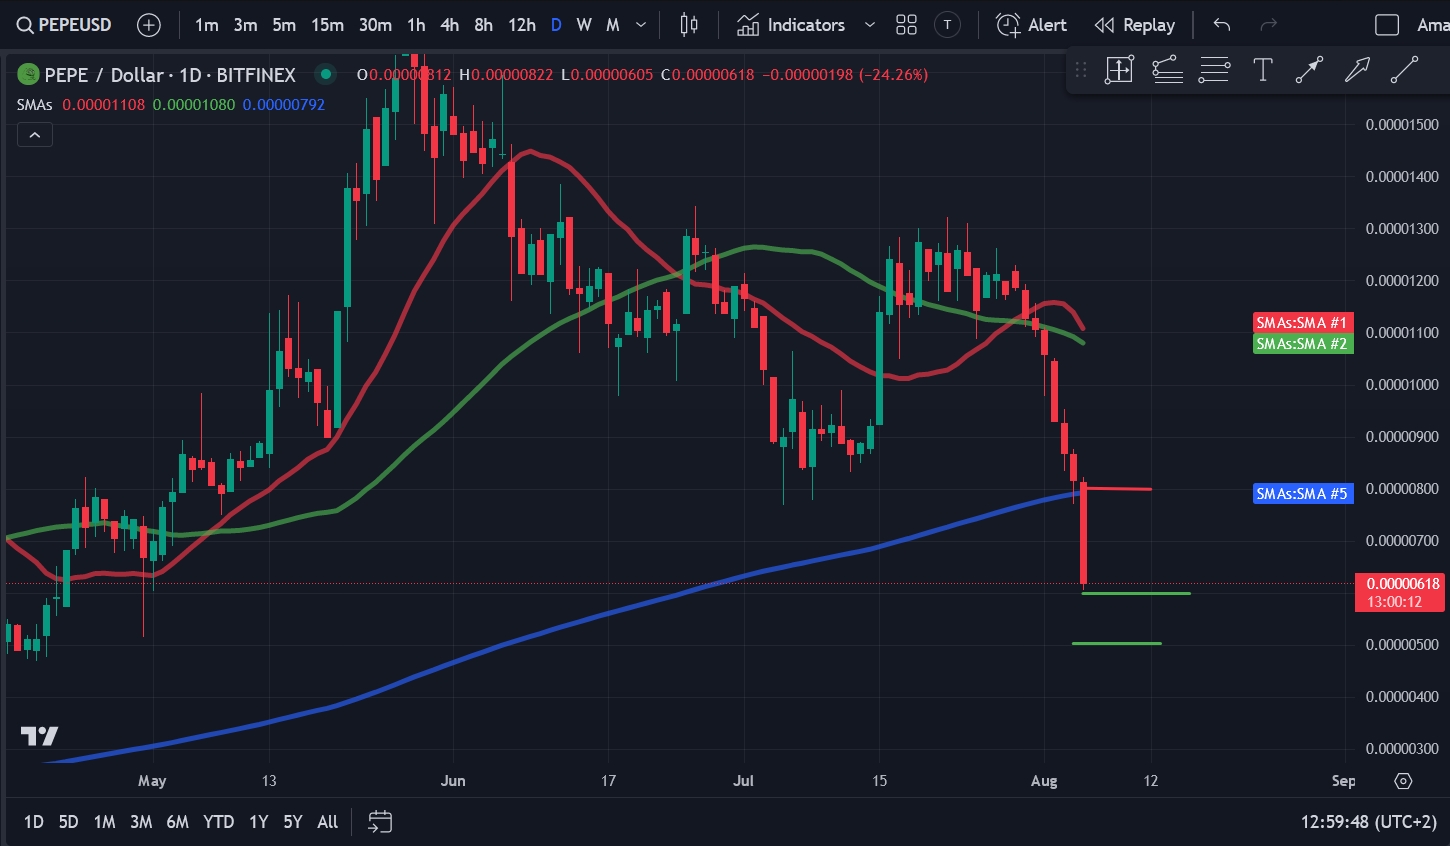
Task: Open the go to date calendar icon
Action: pyautogui.click(x=380, y=822)
